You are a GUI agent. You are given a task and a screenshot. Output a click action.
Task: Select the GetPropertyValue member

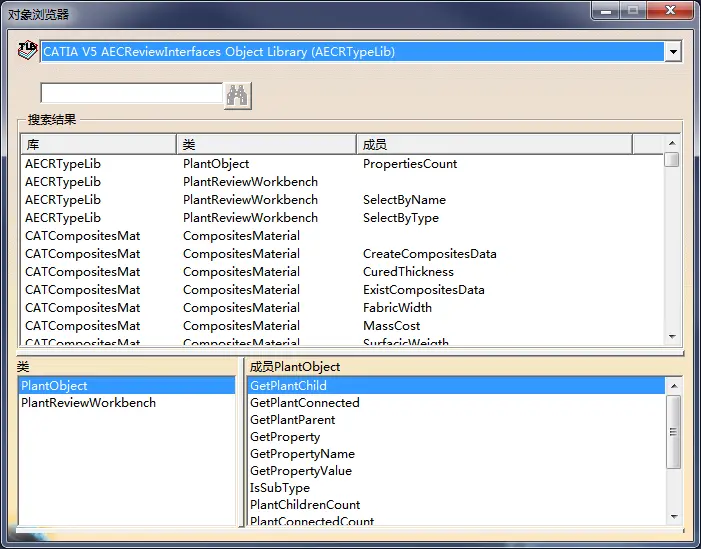(x=456, y=470)
